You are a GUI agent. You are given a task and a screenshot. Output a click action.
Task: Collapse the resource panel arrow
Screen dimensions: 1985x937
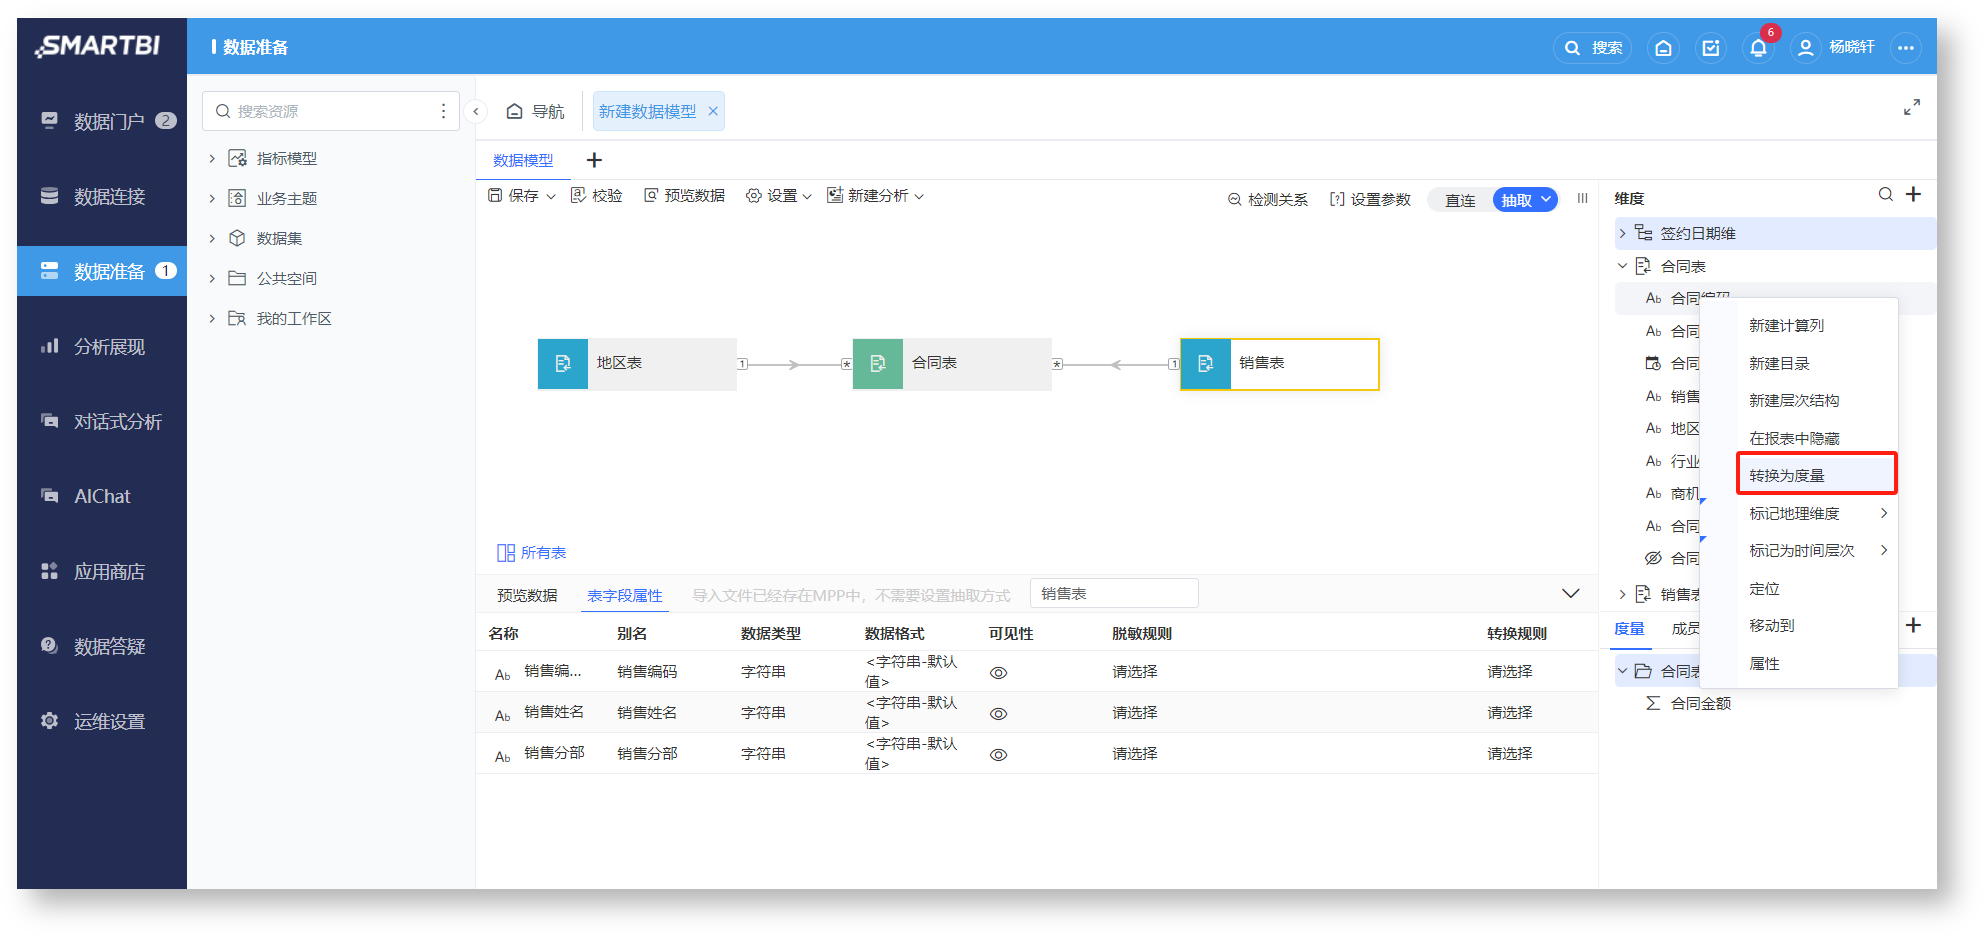(x=476, y=111)
